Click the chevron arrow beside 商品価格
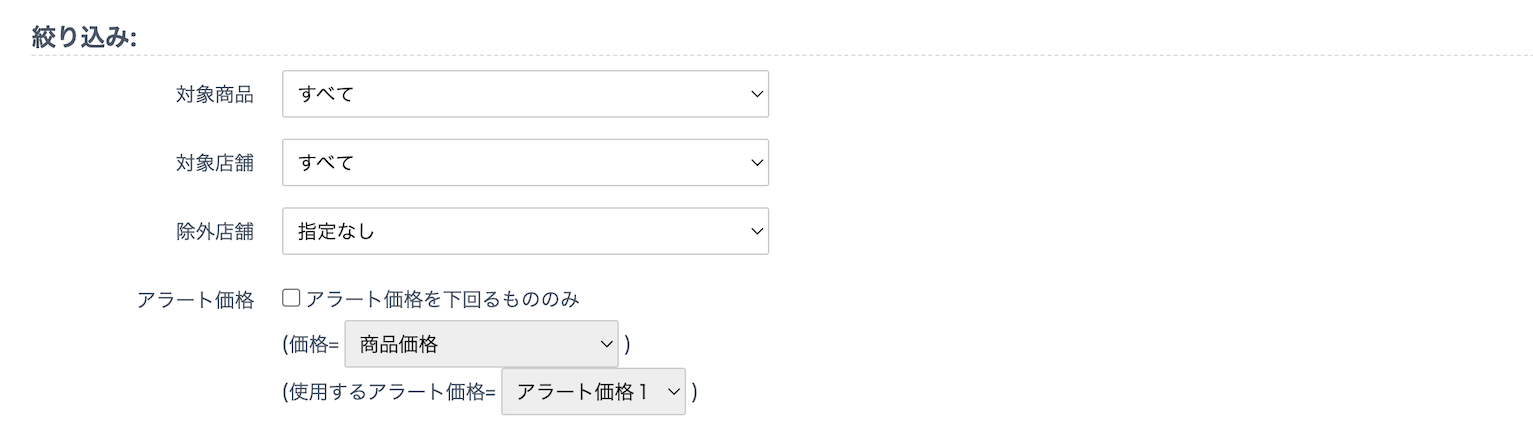The height and width of the screenshot is (444, 1533). coord(606,345)
